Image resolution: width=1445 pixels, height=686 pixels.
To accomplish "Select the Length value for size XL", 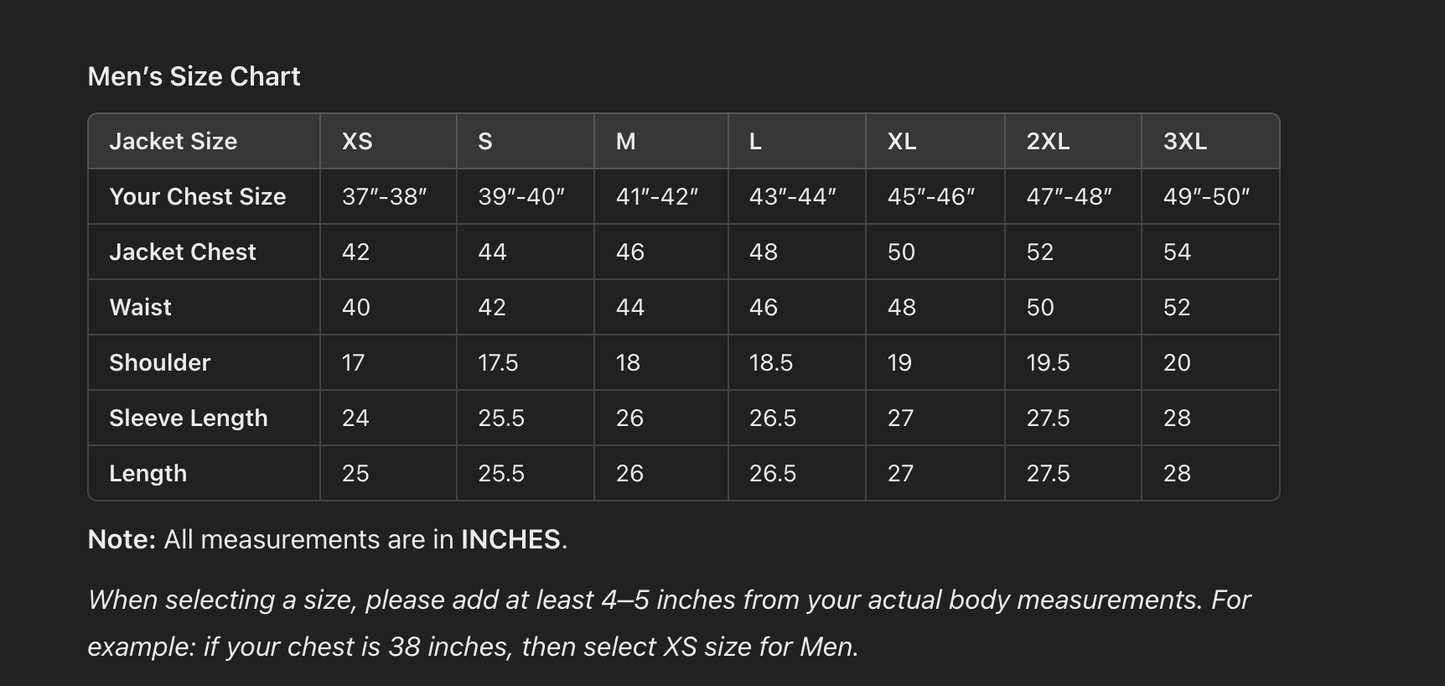I will pos(900,473).
